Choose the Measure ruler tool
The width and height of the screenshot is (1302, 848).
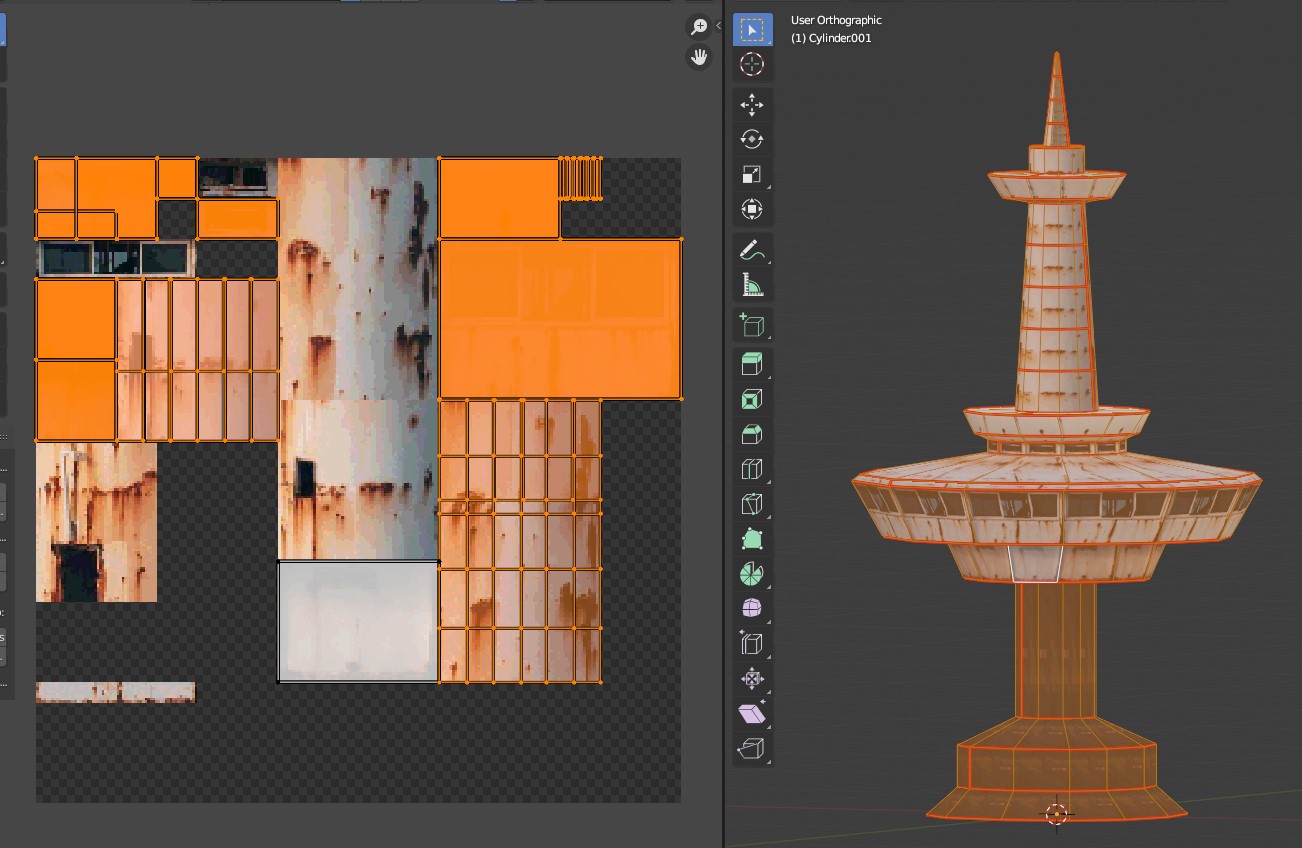(x=752, y=286)
